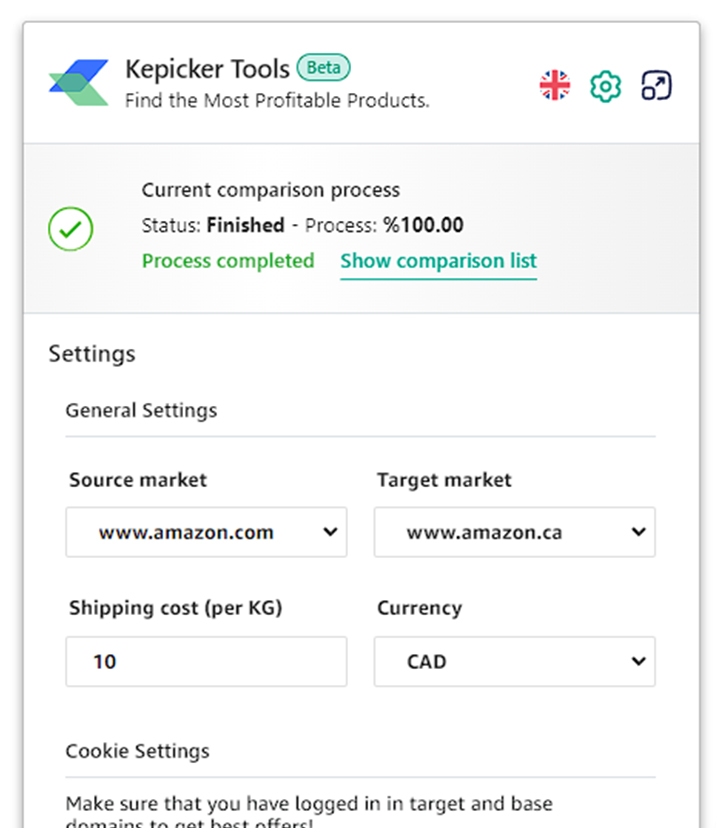Select the Currency dropdown chevron
The image size is (720, 828).
point(637,661)
